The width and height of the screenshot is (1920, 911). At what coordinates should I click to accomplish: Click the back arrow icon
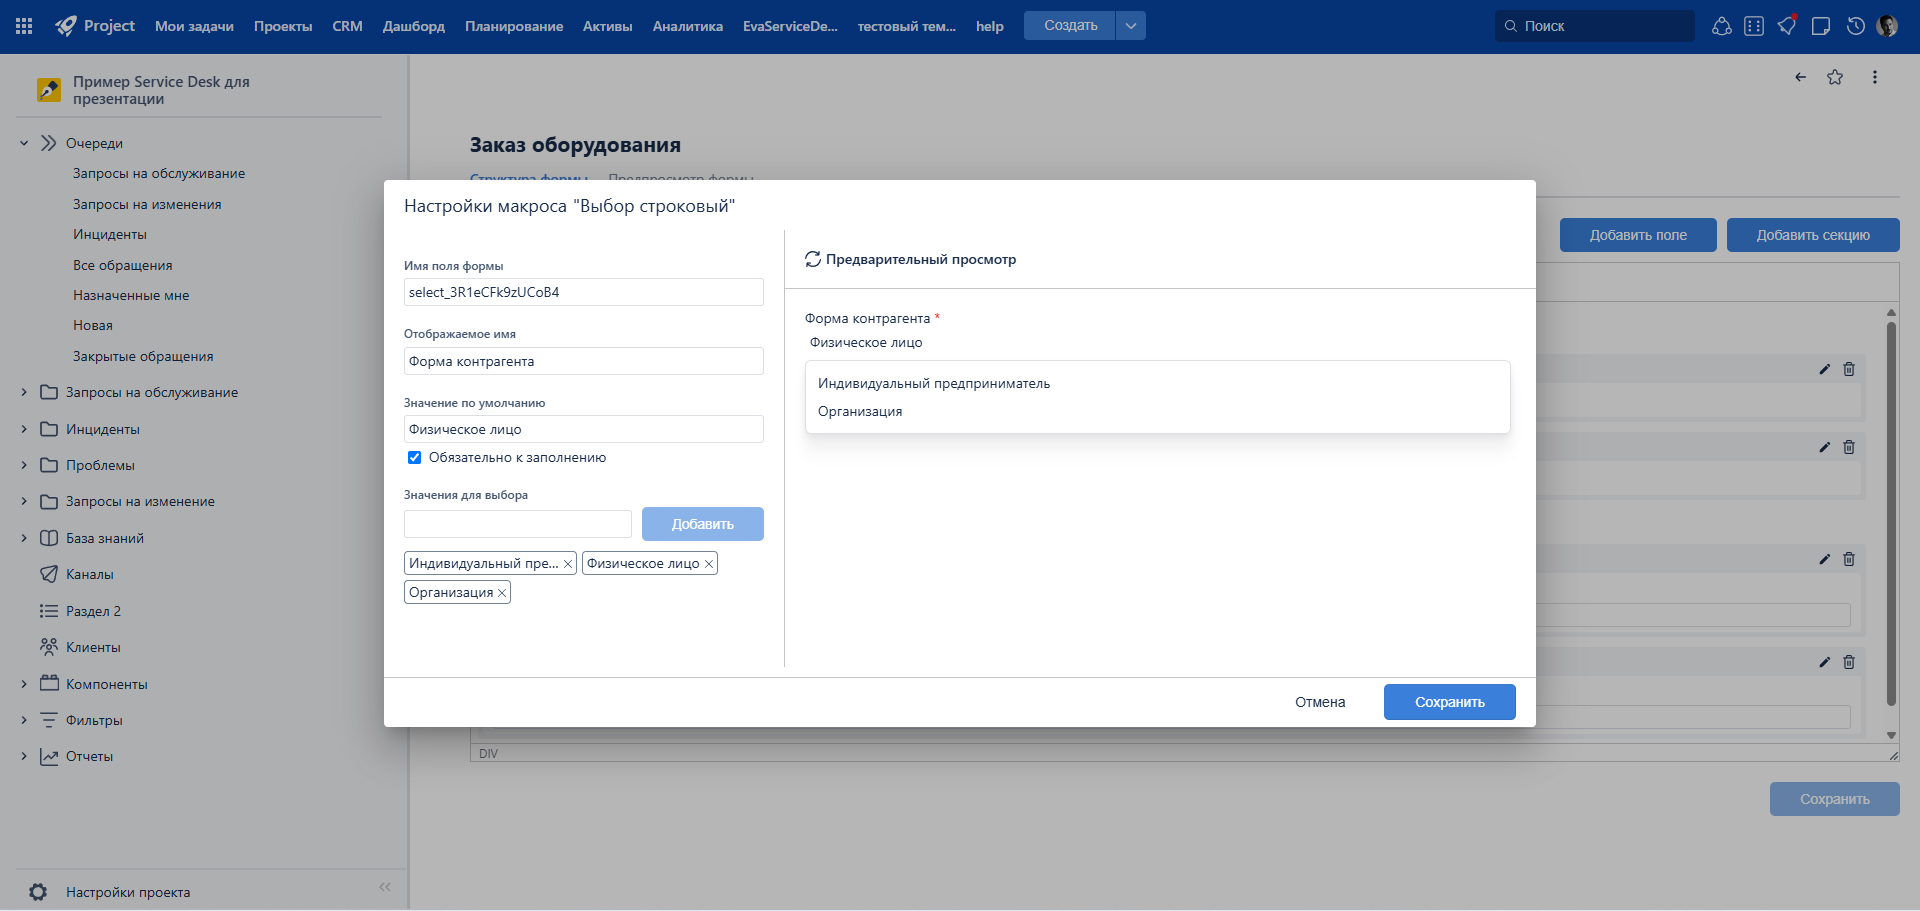click(1800, 77)
